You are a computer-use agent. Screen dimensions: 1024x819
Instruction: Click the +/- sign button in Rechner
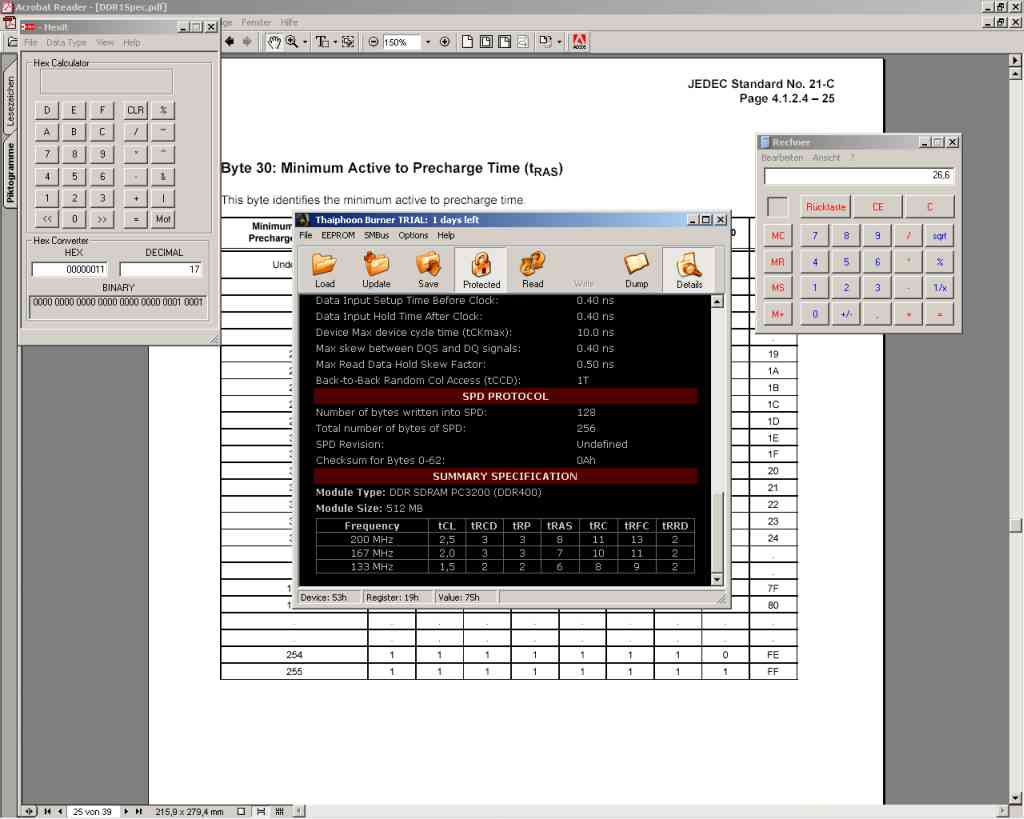[846, 314]
